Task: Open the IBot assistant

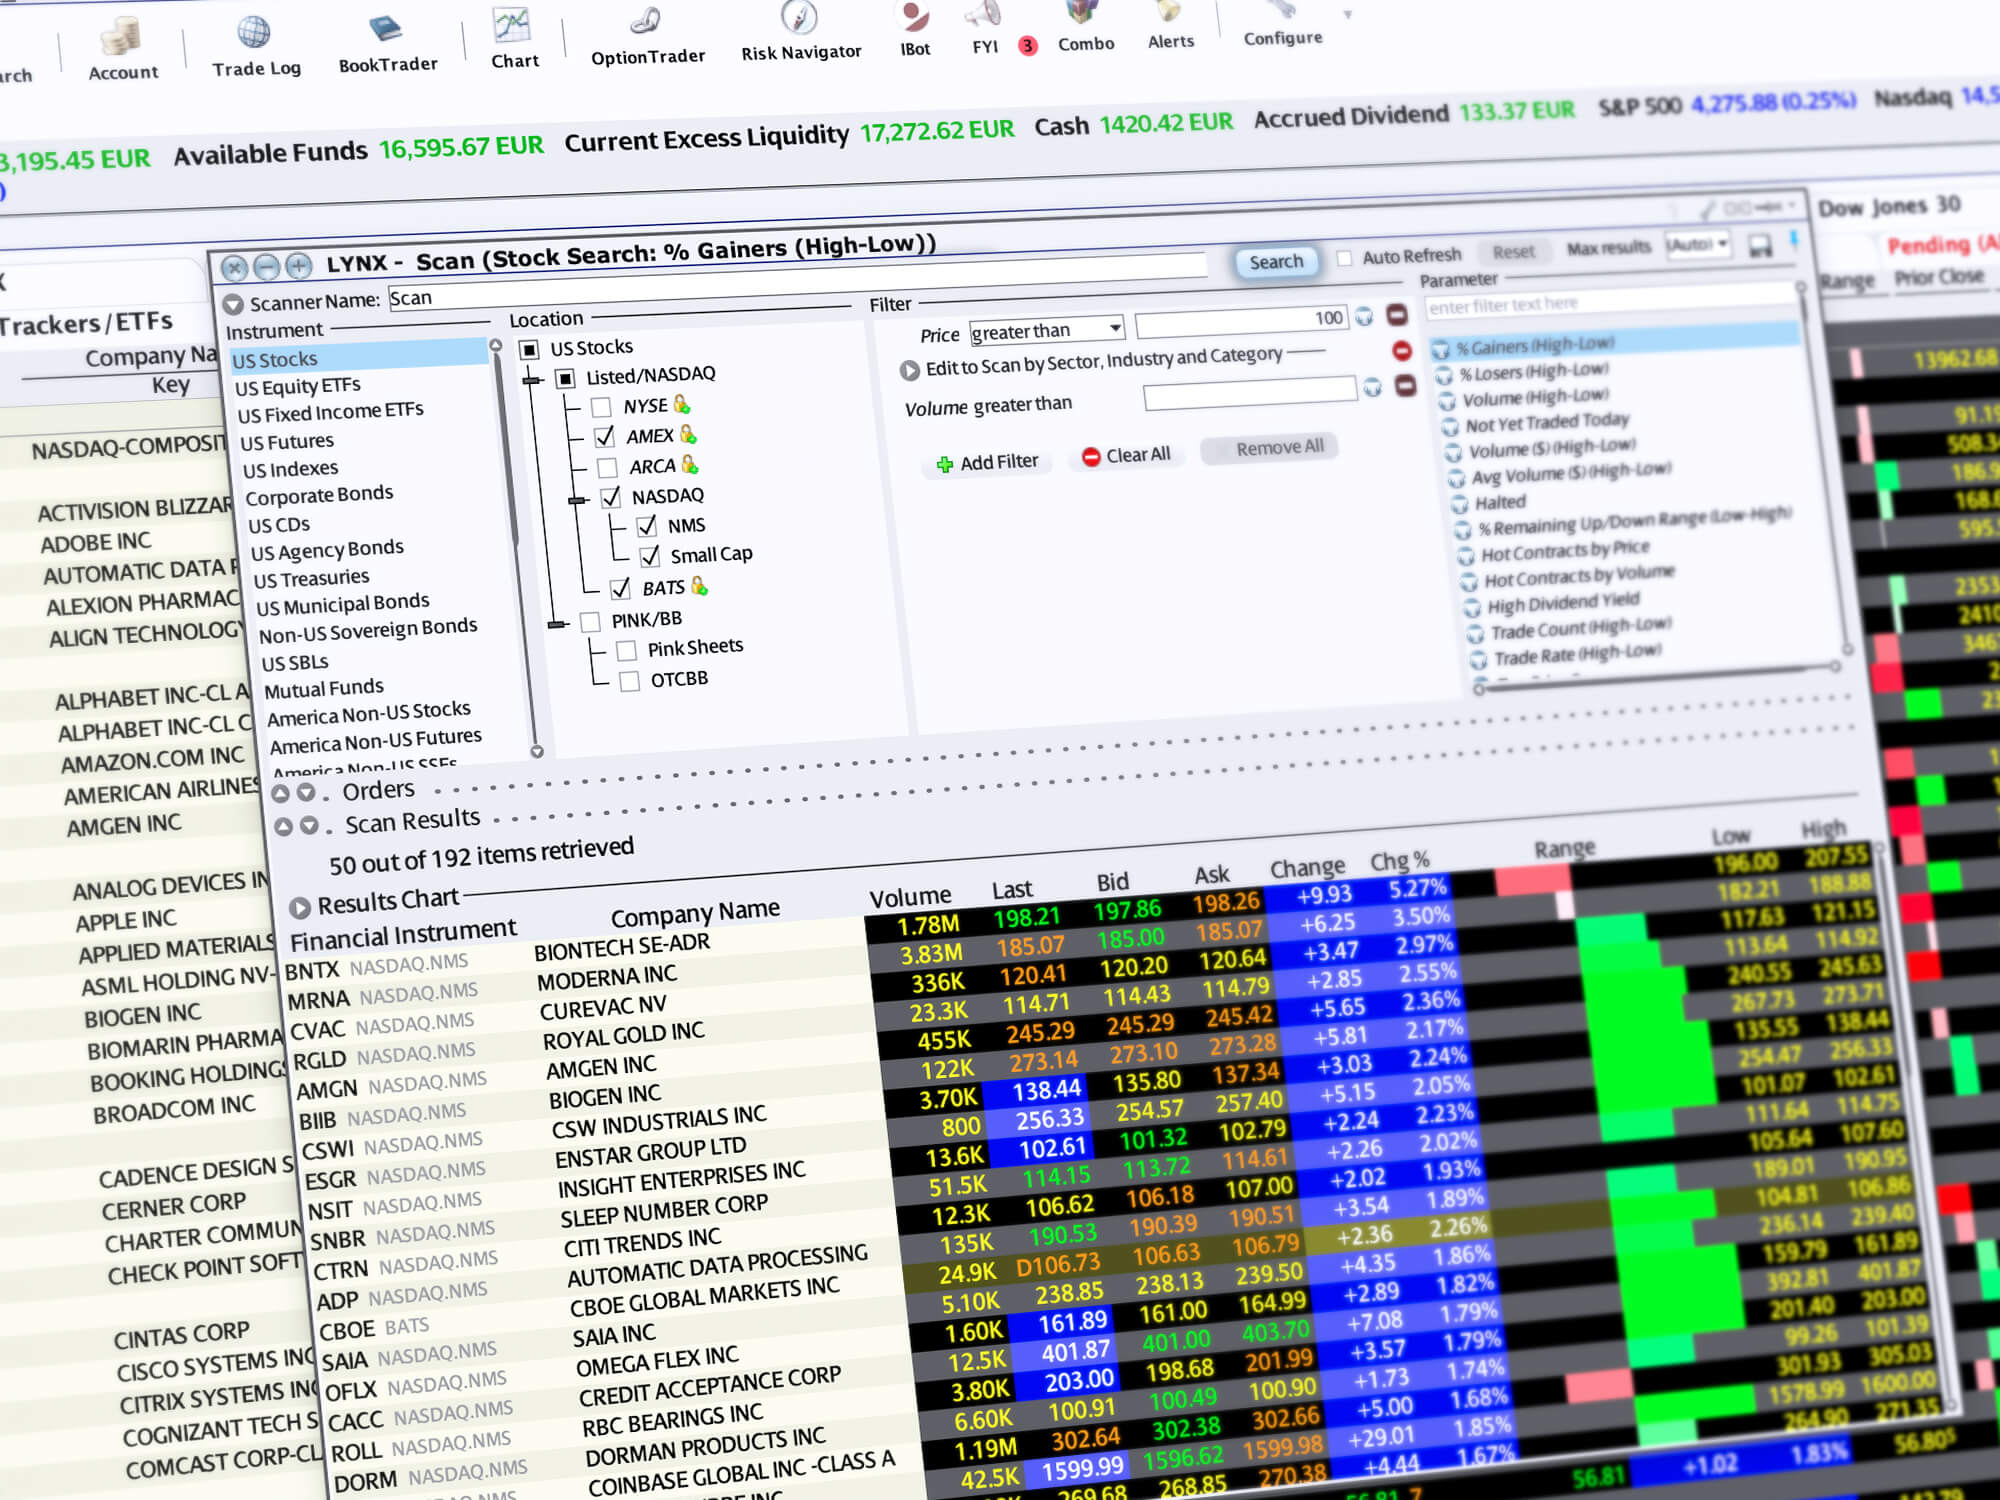Action: tap(914, 30)
